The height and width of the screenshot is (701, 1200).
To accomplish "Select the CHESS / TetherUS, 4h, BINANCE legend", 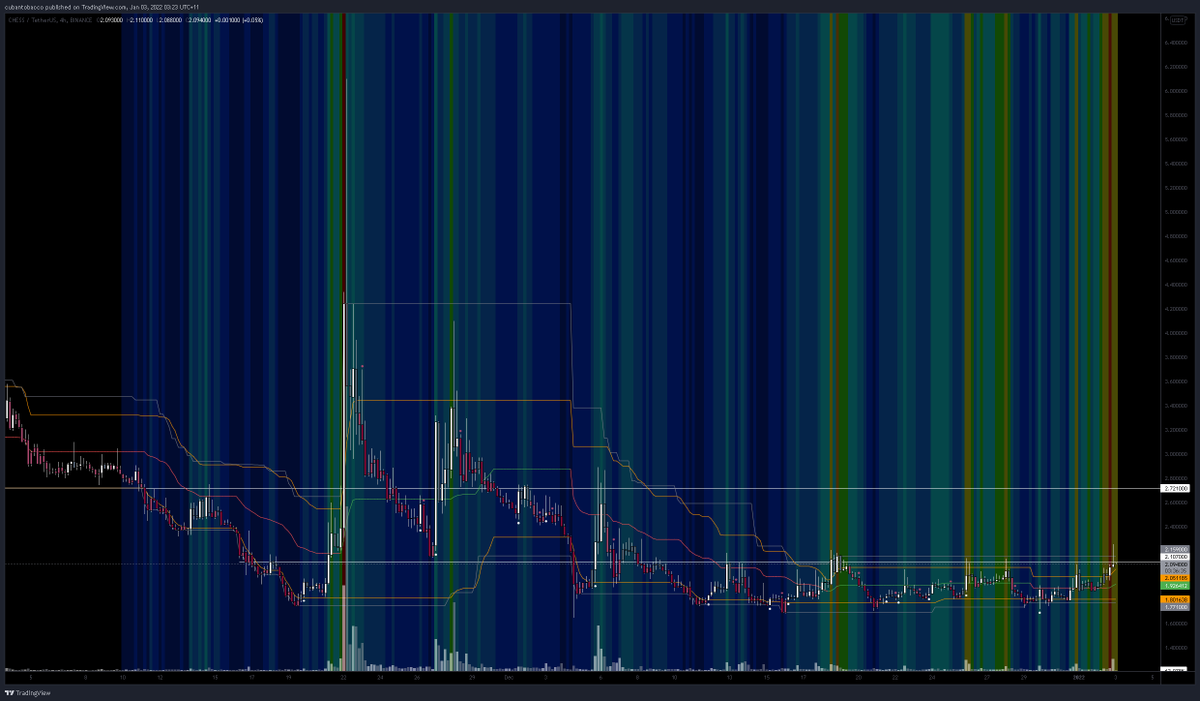I will [50, 20].
